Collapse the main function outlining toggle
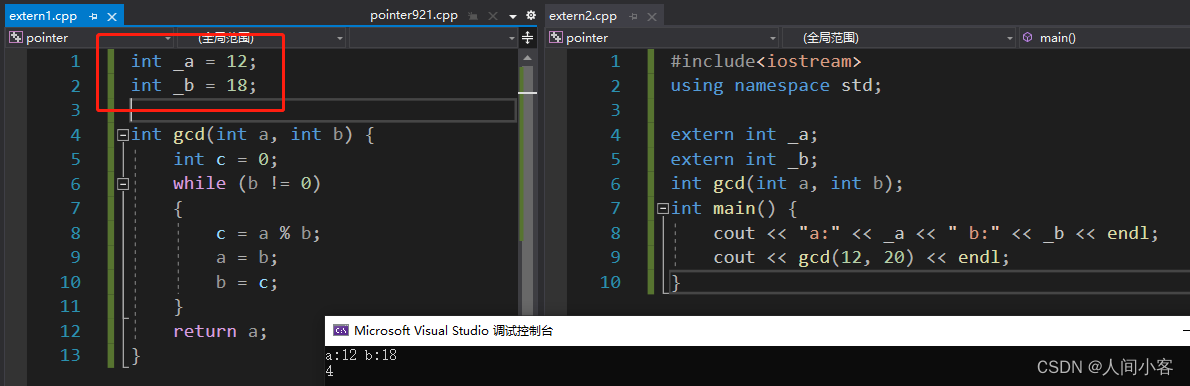 click(663, 208)
